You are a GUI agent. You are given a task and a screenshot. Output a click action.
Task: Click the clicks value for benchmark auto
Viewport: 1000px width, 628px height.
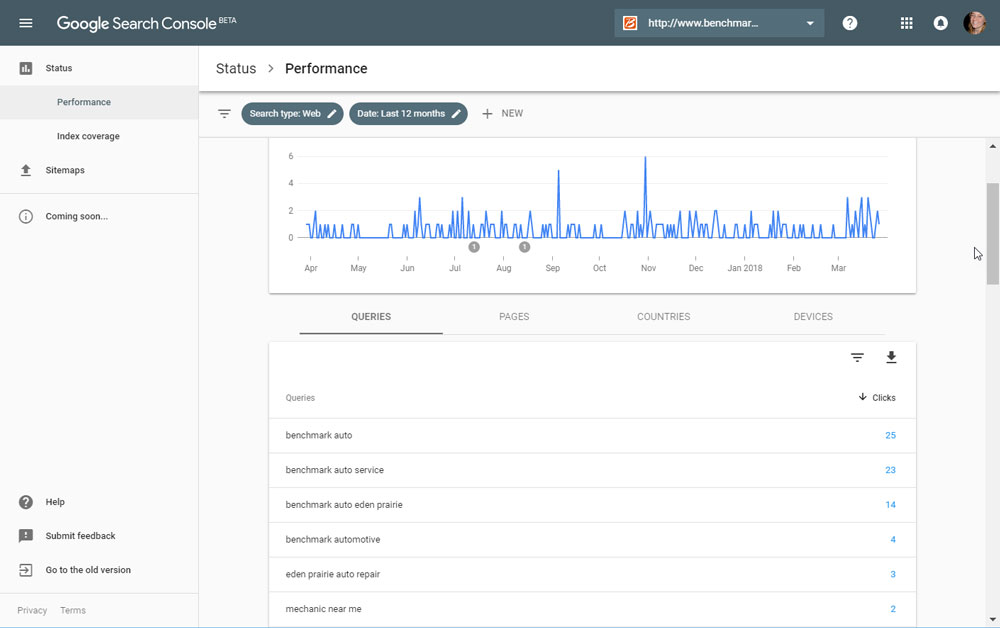coord(890,435)
